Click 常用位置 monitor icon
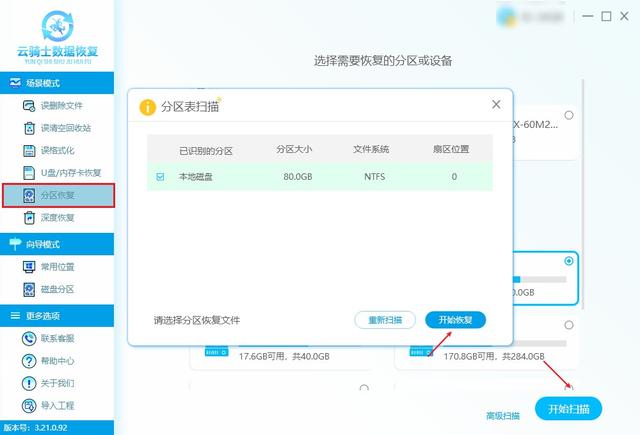 click(29, 267)
